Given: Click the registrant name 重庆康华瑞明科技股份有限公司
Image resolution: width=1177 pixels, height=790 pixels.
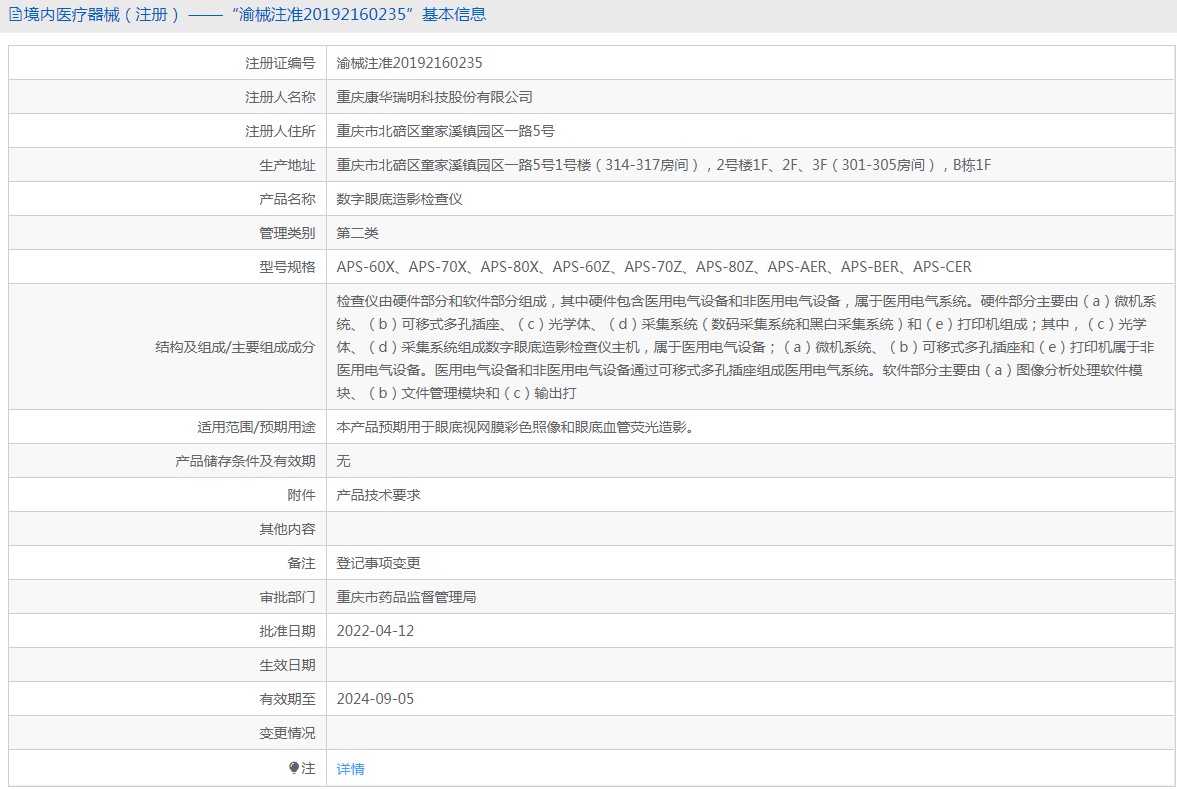Looking at the screenshot, I should click(435, 97).
